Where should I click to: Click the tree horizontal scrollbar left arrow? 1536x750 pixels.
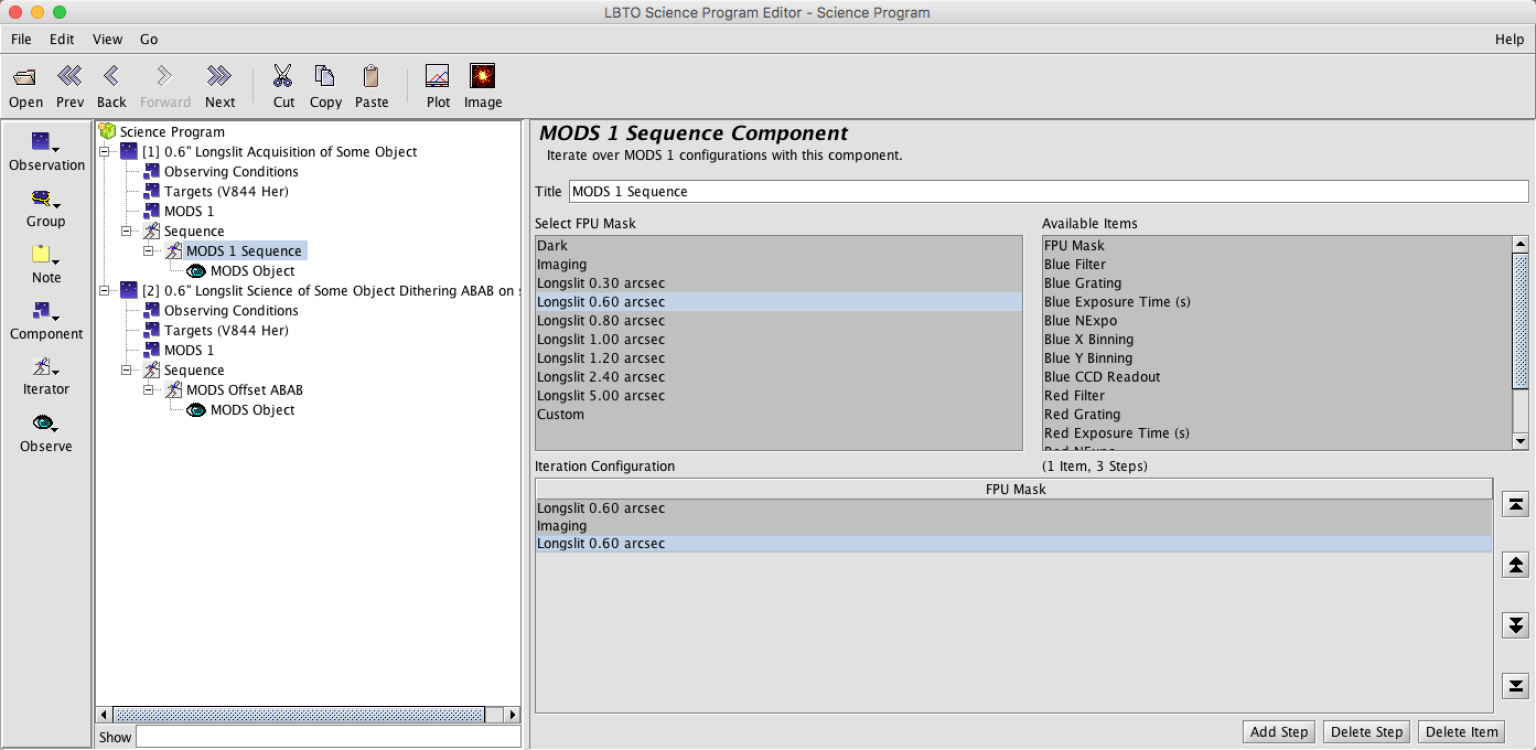104,714
